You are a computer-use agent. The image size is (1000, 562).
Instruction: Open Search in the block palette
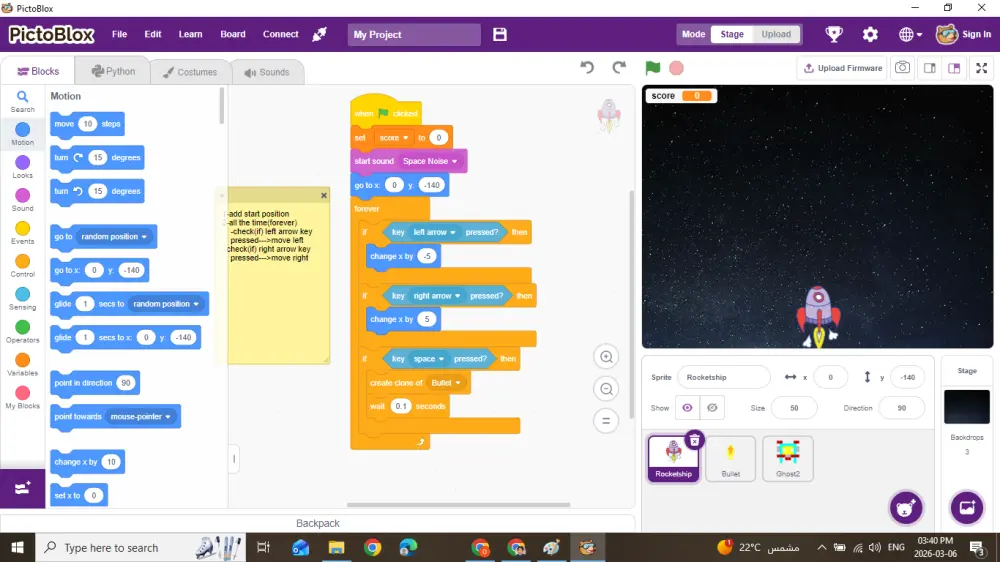coord(22,101)
